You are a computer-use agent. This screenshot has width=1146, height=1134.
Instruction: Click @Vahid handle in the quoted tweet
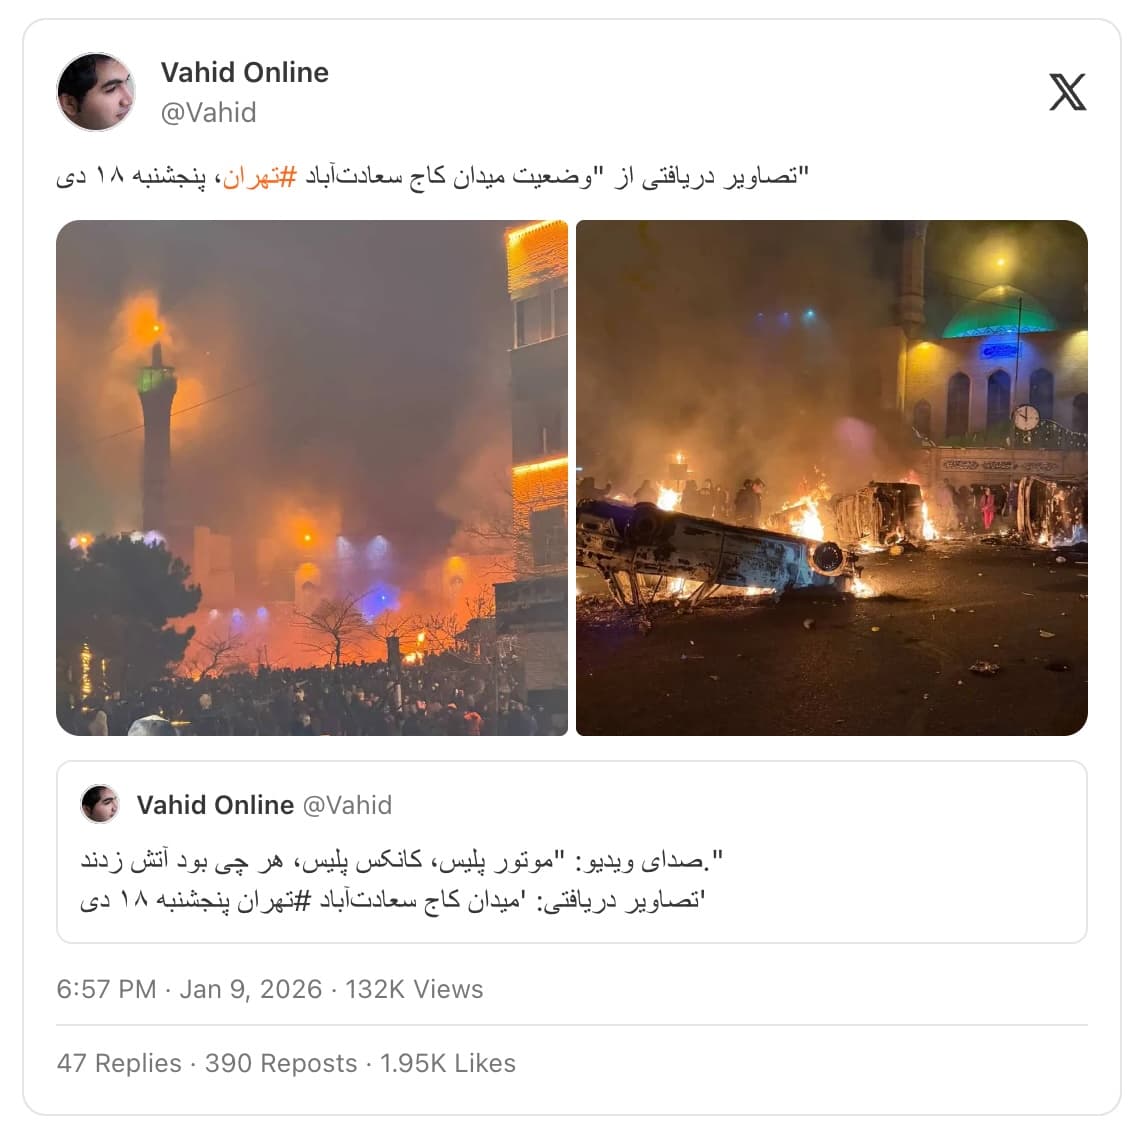347,804
